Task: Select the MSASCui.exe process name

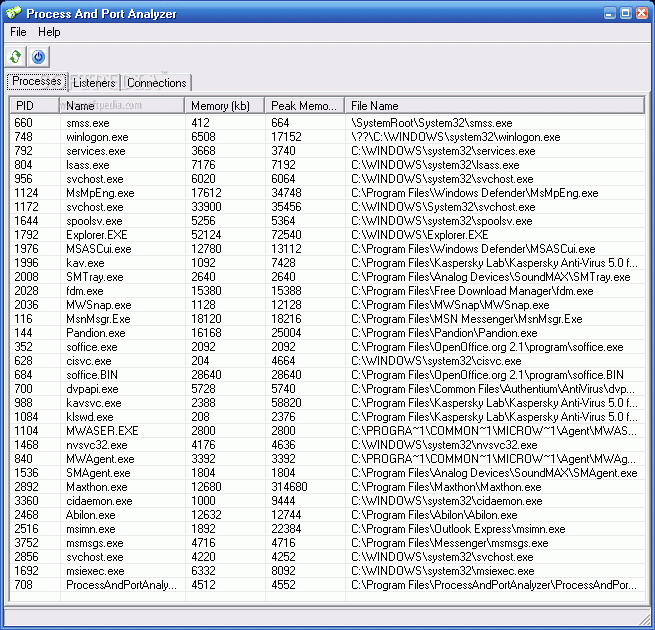Action: tap(99, 249)
